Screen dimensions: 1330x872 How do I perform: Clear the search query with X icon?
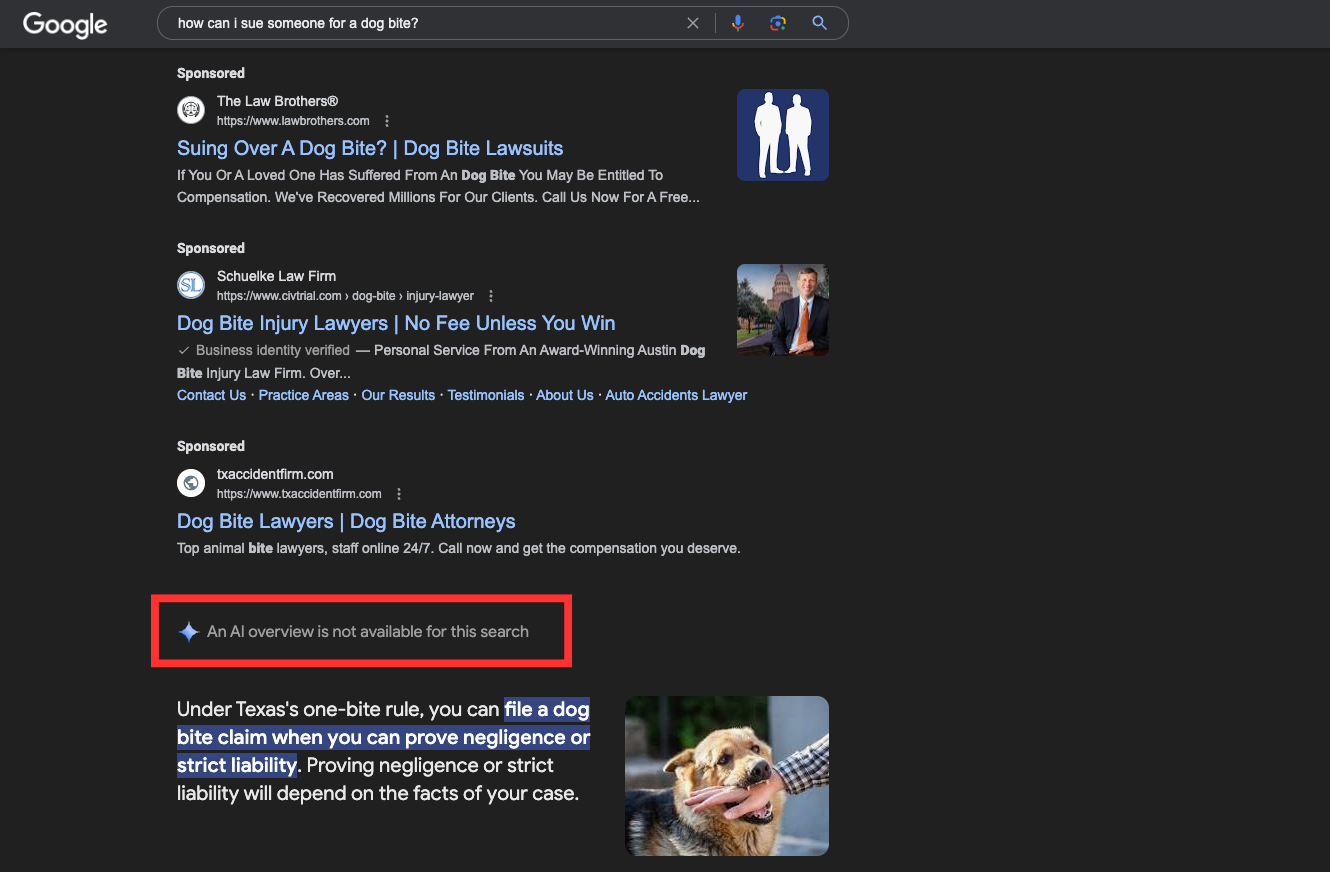[x=693, y=23]
